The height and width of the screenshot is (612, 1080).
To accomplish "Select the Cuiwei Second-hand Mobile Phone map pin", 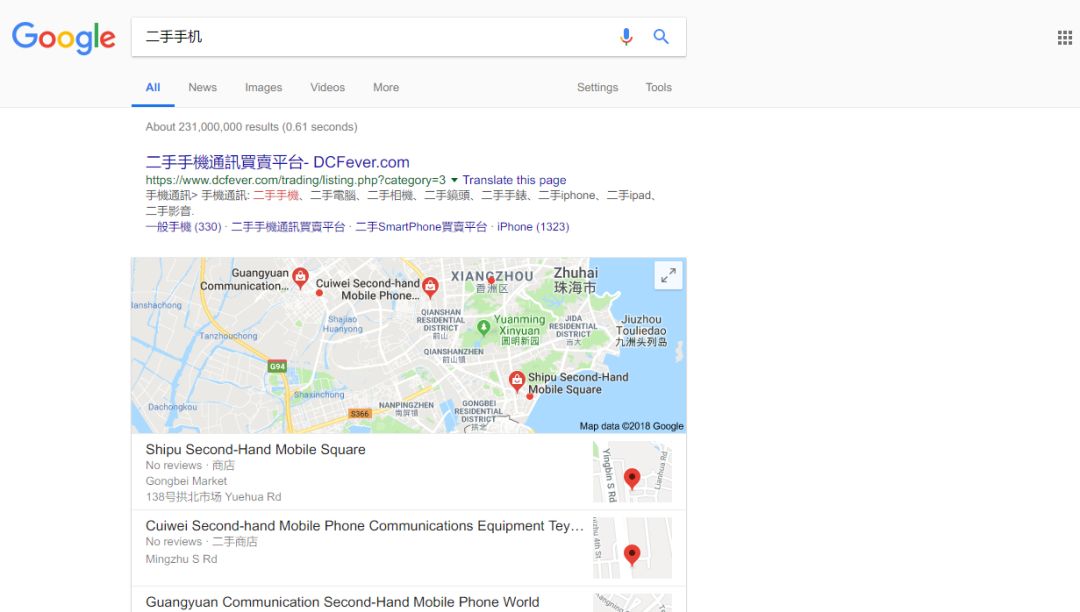I will tap(430, 286).
